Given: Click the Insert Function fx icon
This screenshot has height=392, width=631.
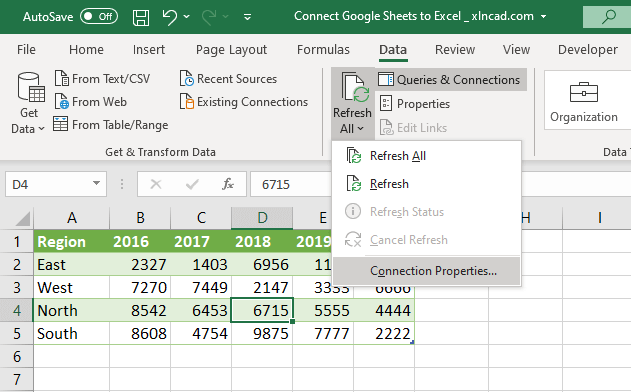Looking at the screenshot, I should [228, 184].
